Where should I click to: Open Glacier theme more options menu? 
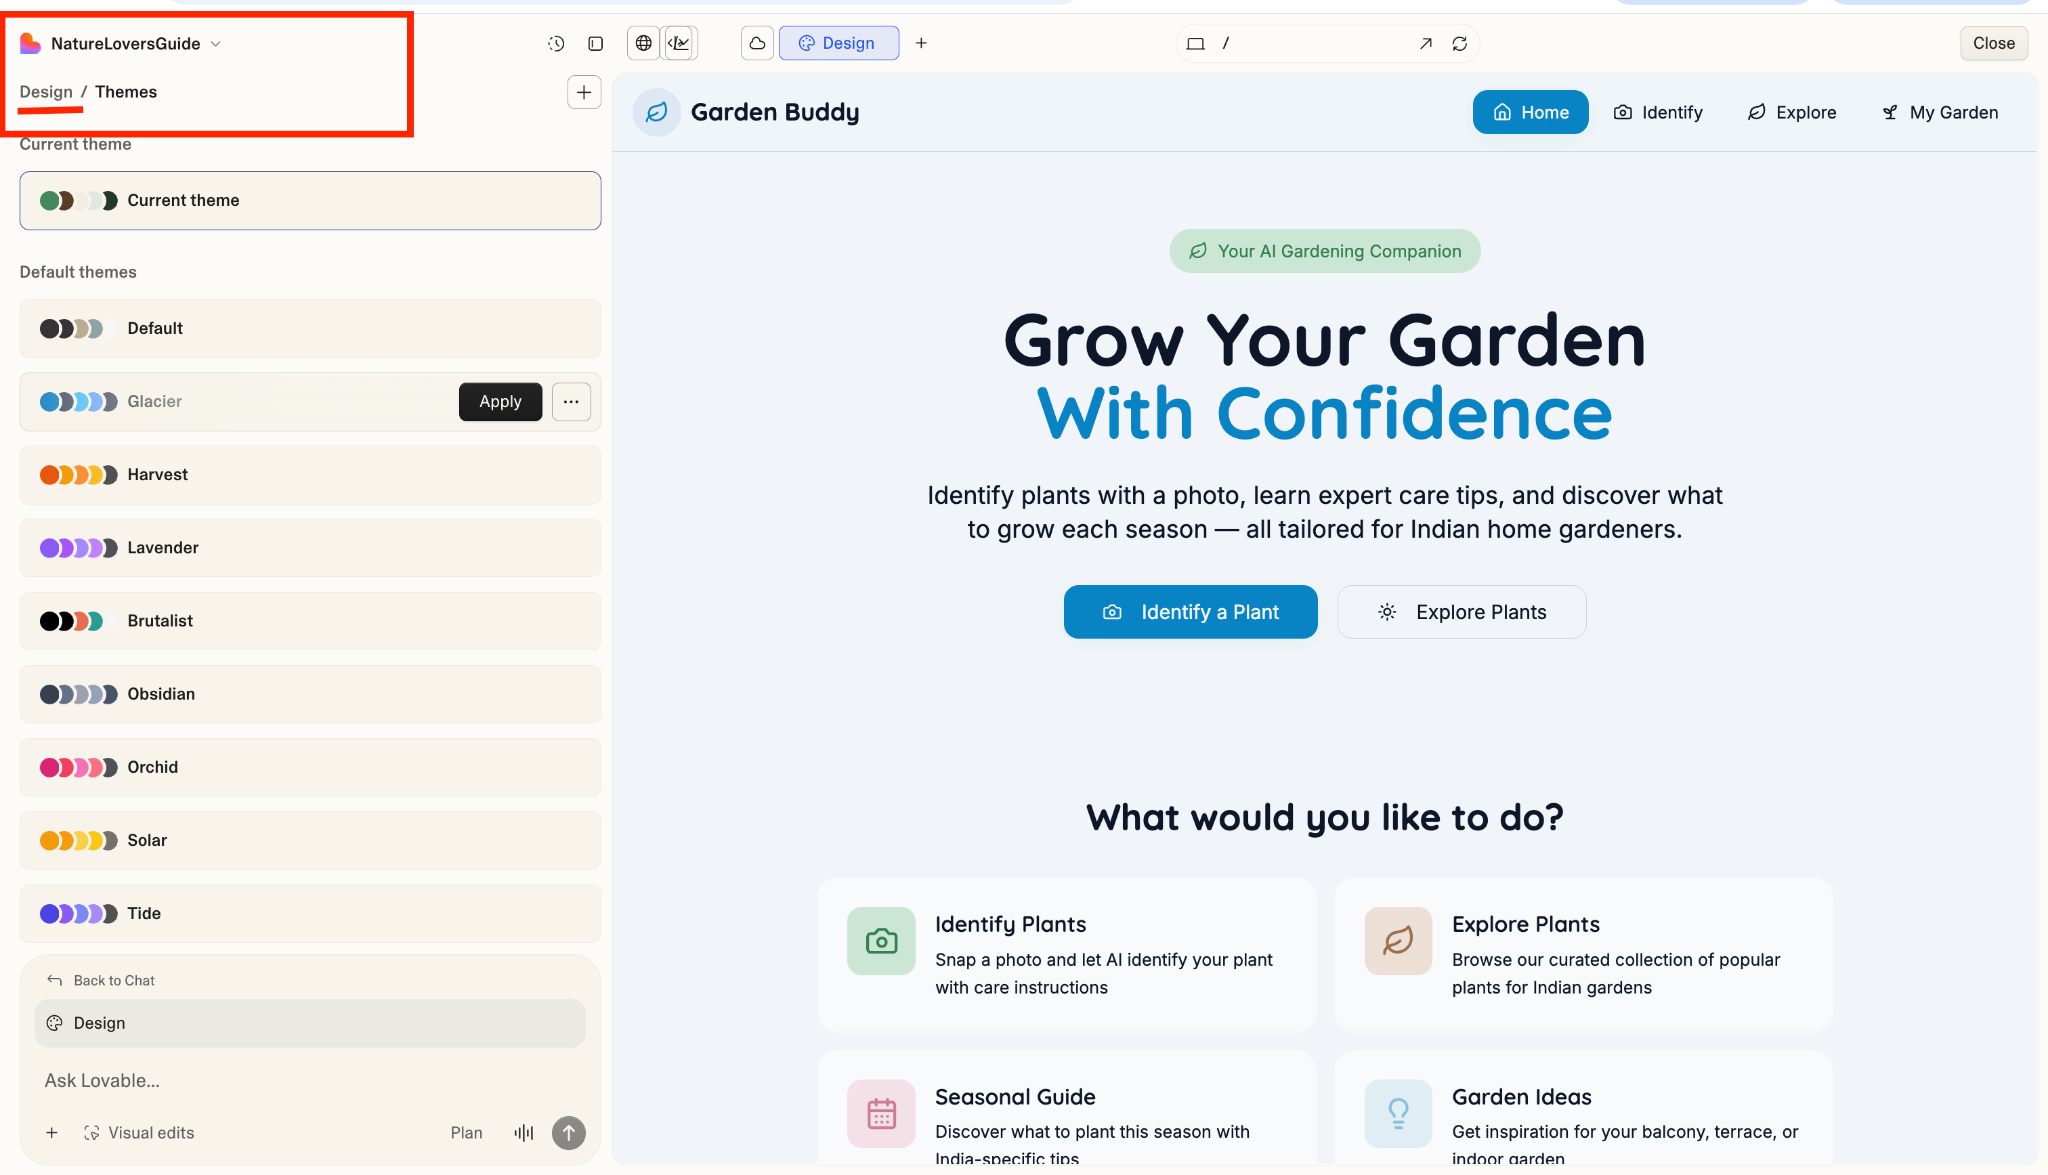coord(571,401)
